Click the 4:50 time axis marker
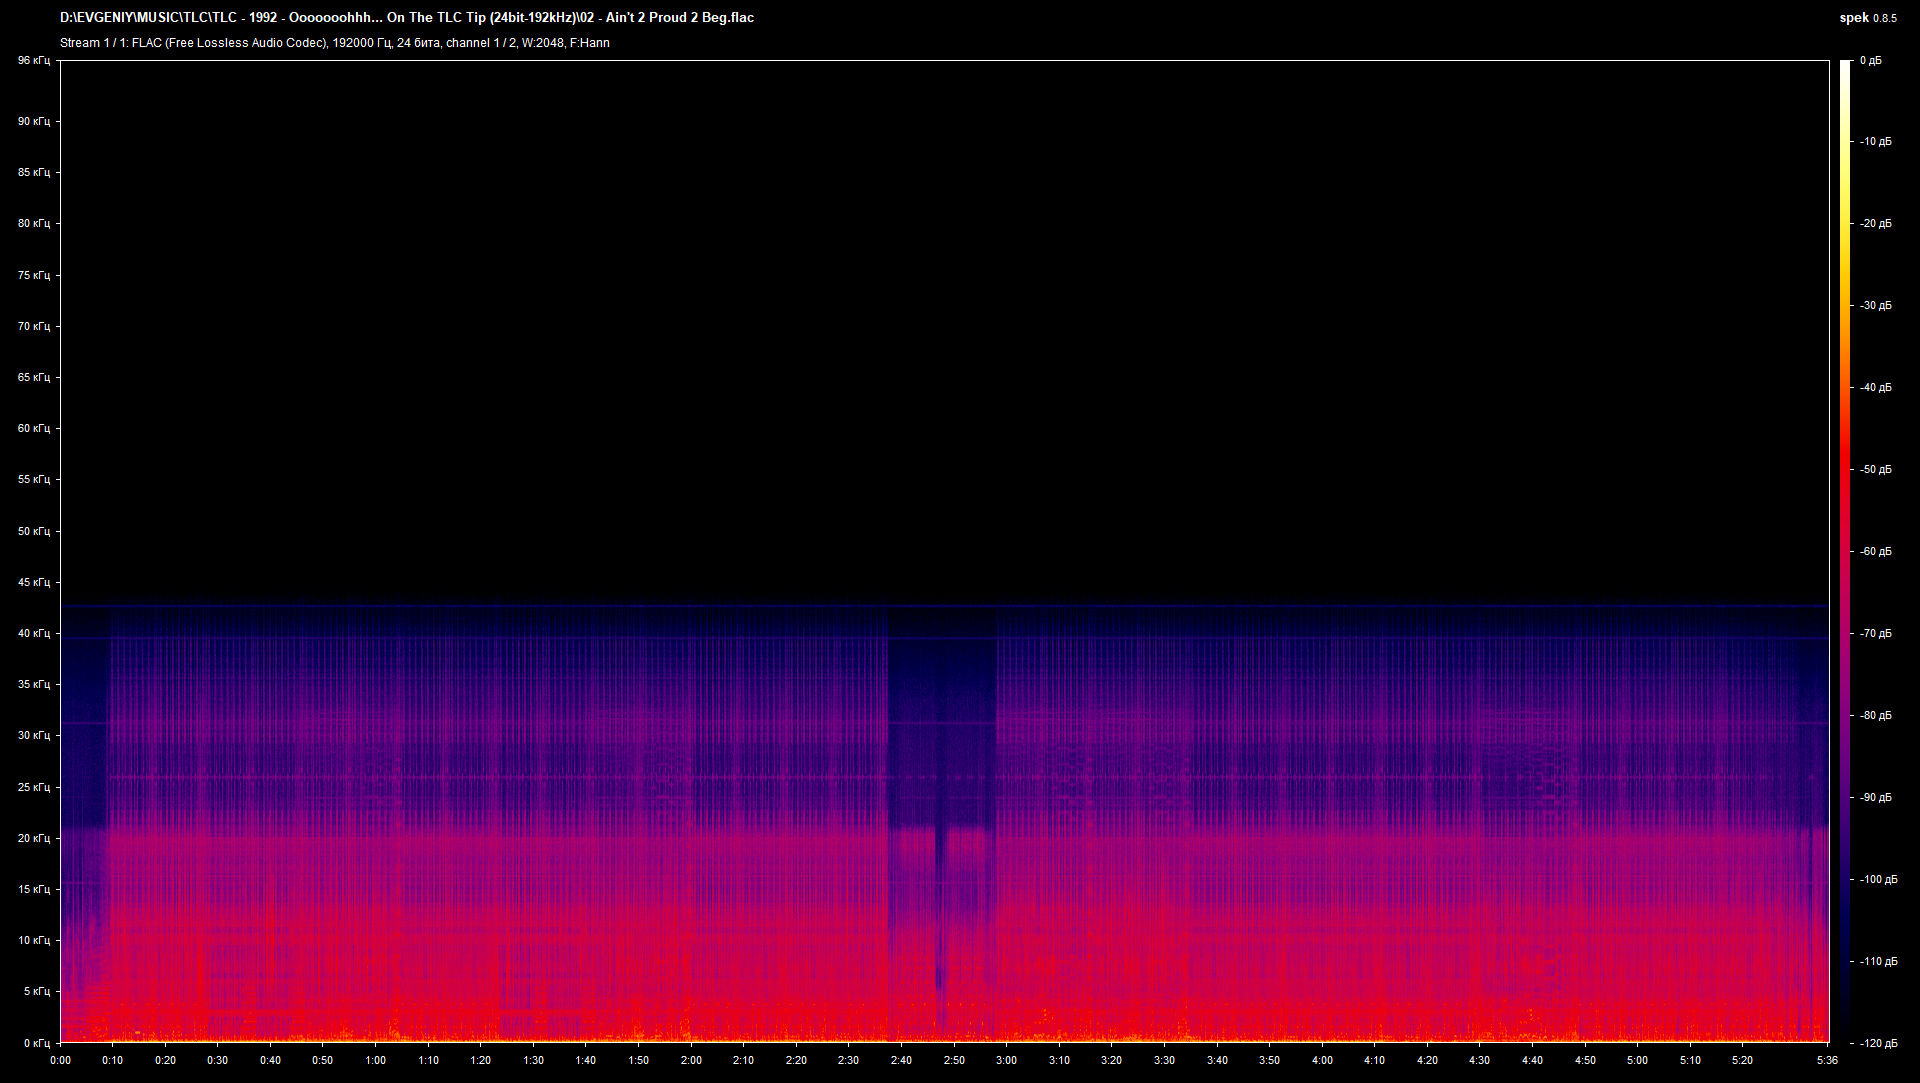This screenshot has height=1083, width=1920. 1585,1060
